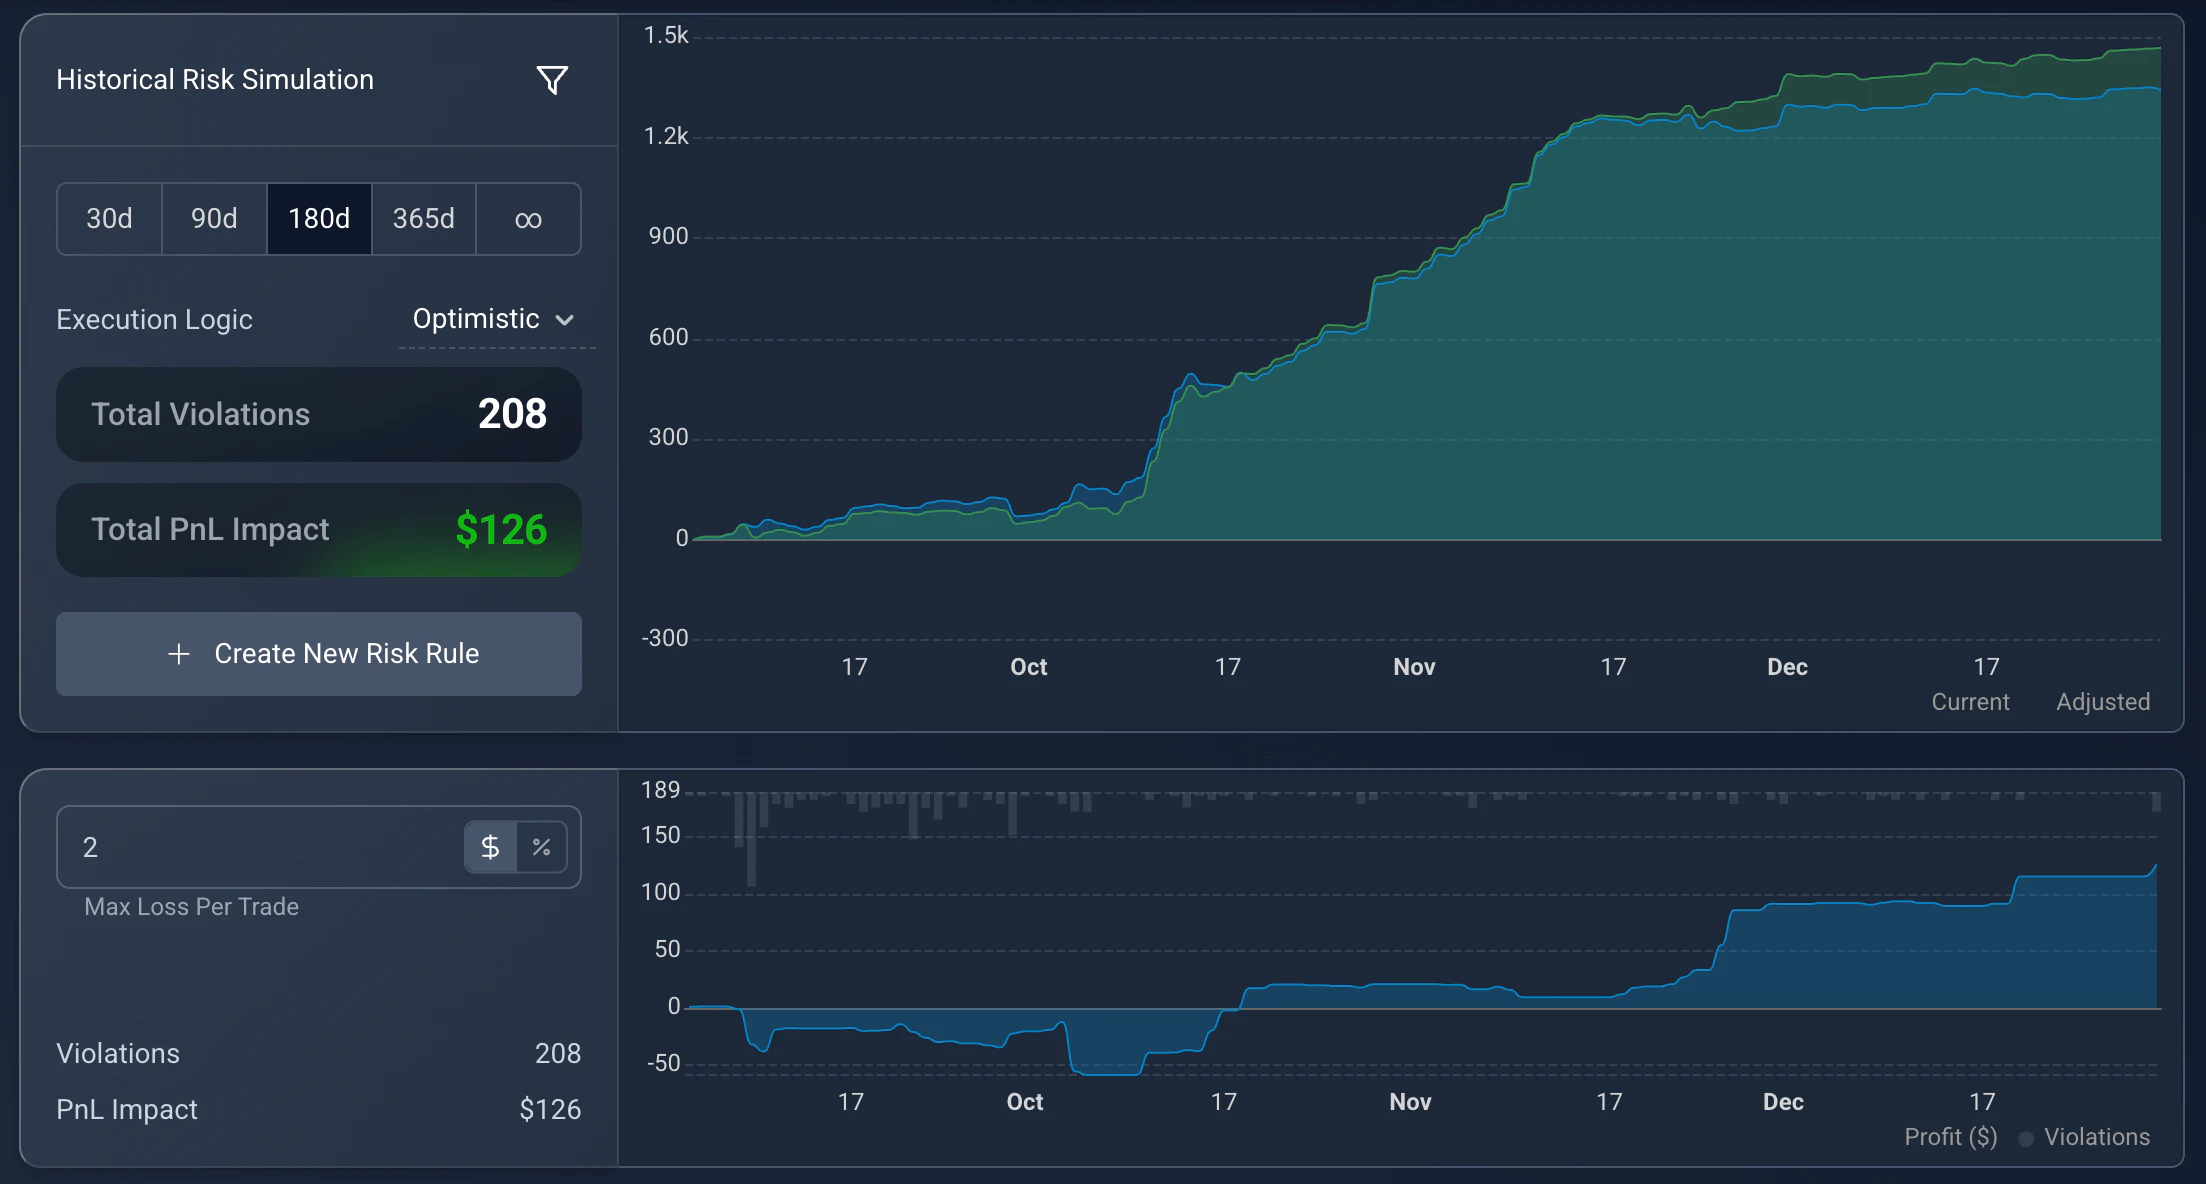Click the -300 y-axis label
The image size is (2206, 1184).
[665, 638]
